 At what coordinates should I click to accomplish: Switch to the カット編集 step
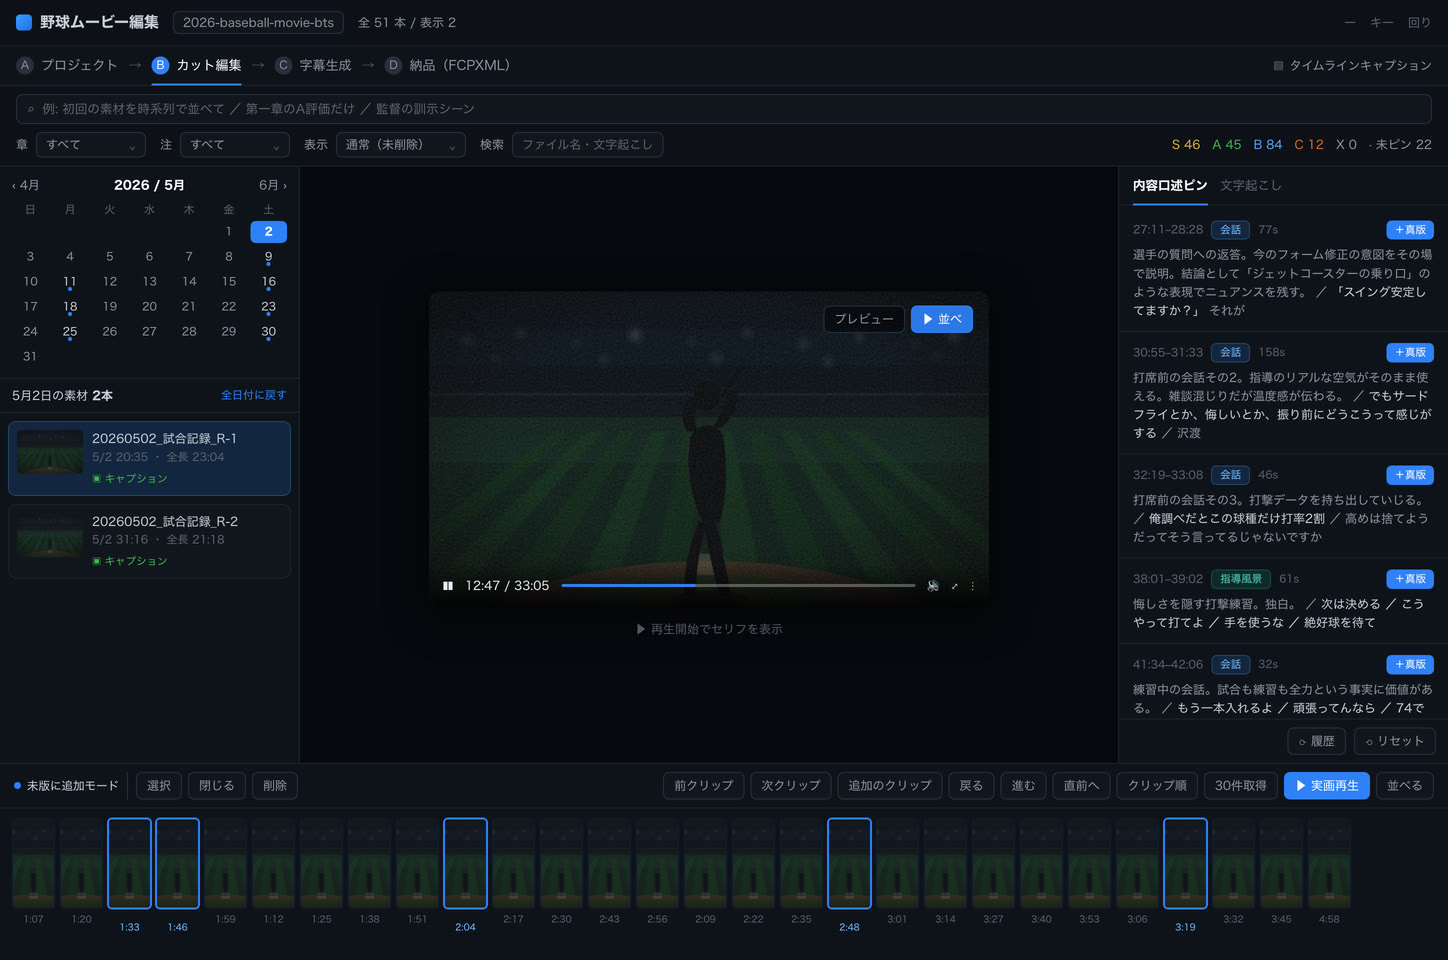click(197, 65)
